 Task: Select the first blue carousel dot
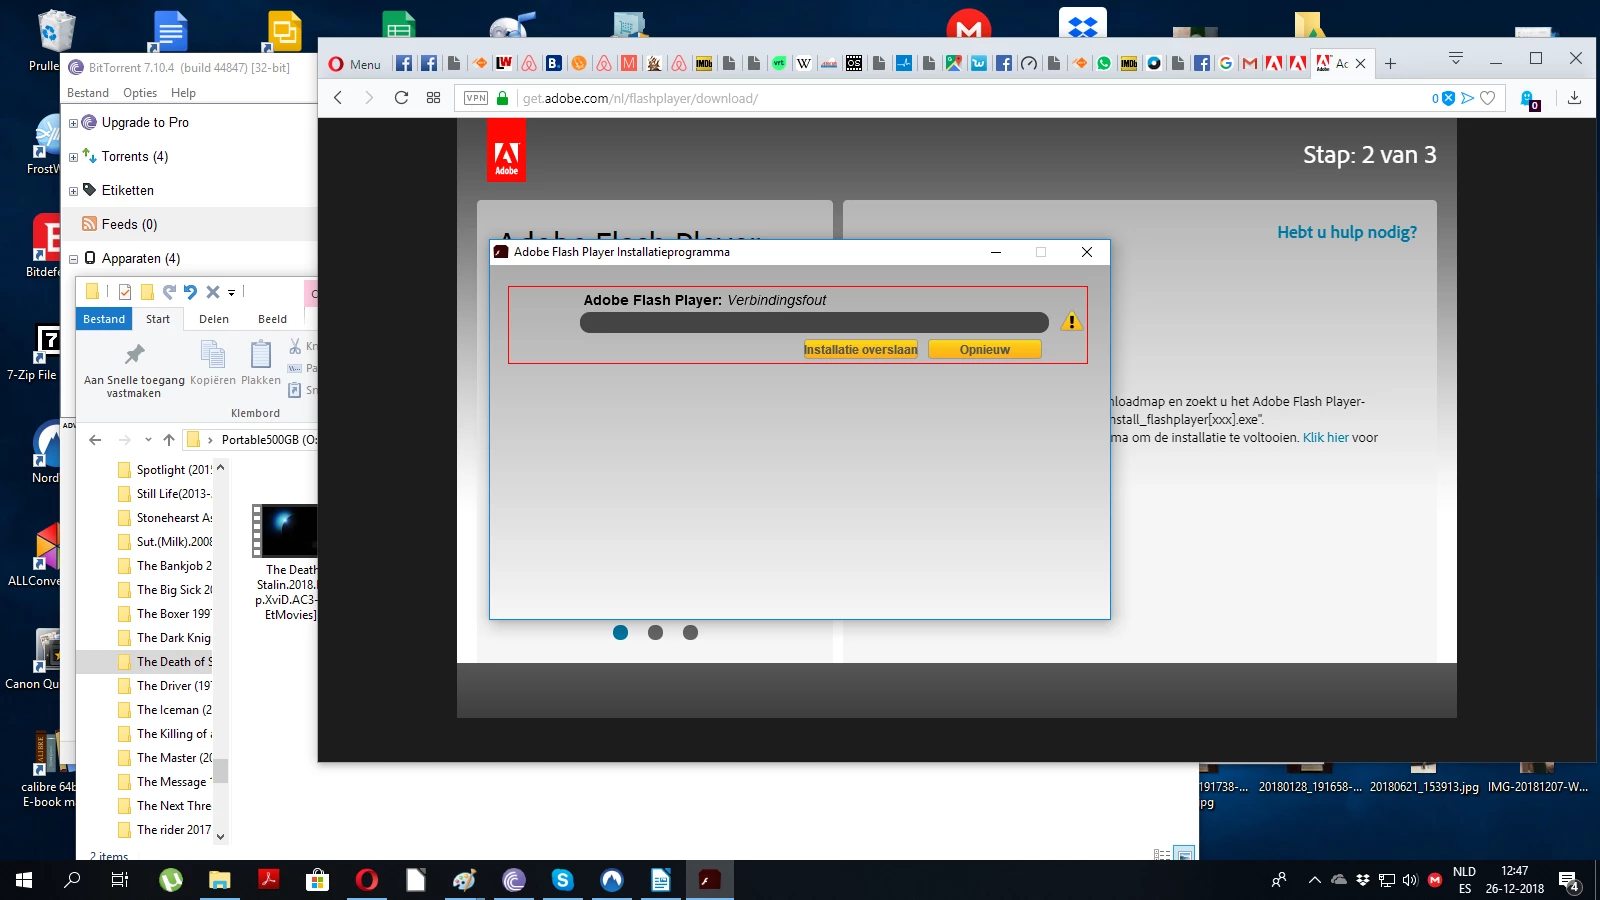point(620,632)
